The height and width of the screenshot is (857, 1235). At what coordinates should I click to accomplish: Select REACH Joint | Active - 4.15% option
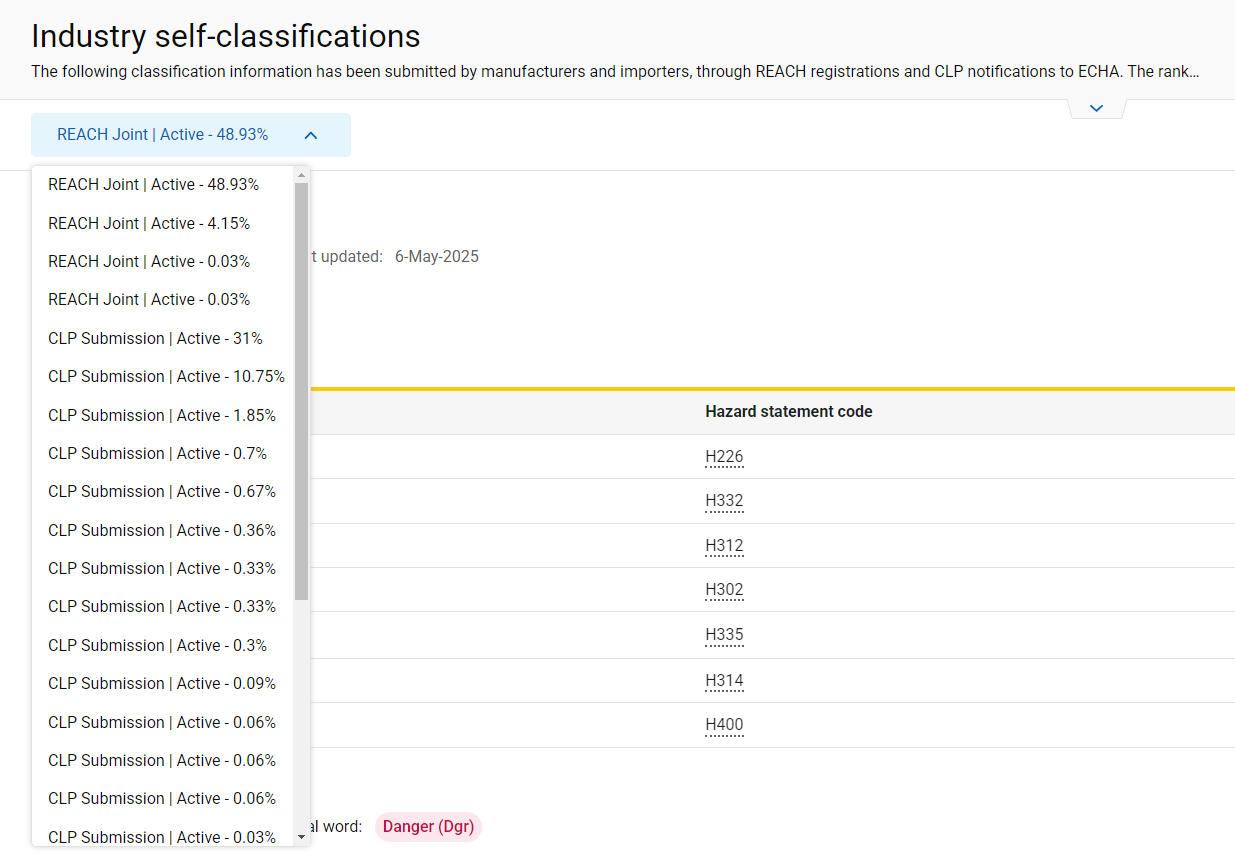[149, 223]
